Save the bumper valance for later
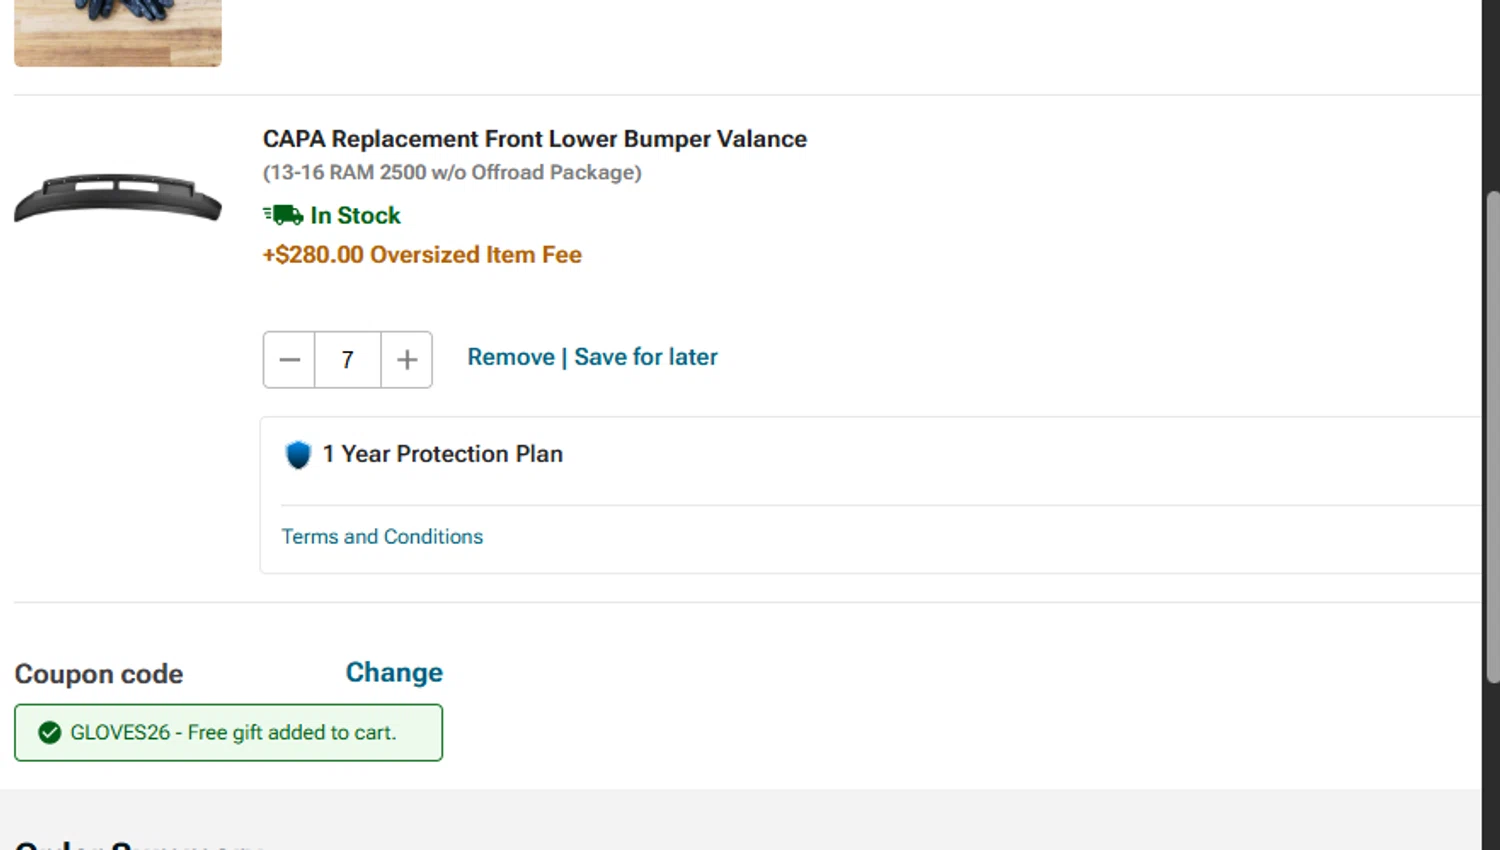 coord(646,357)
